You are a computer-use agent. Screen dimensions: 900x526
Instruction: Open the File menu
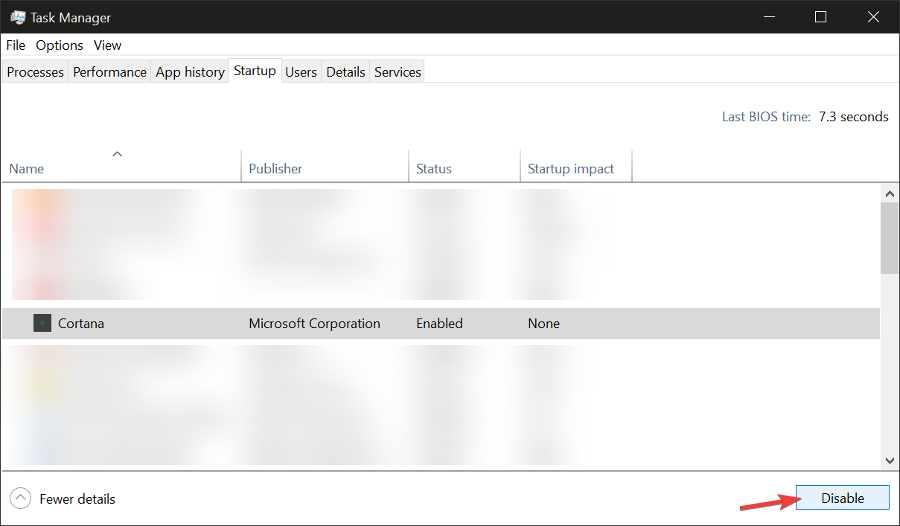pyautogui.click(x=15, y=45)
